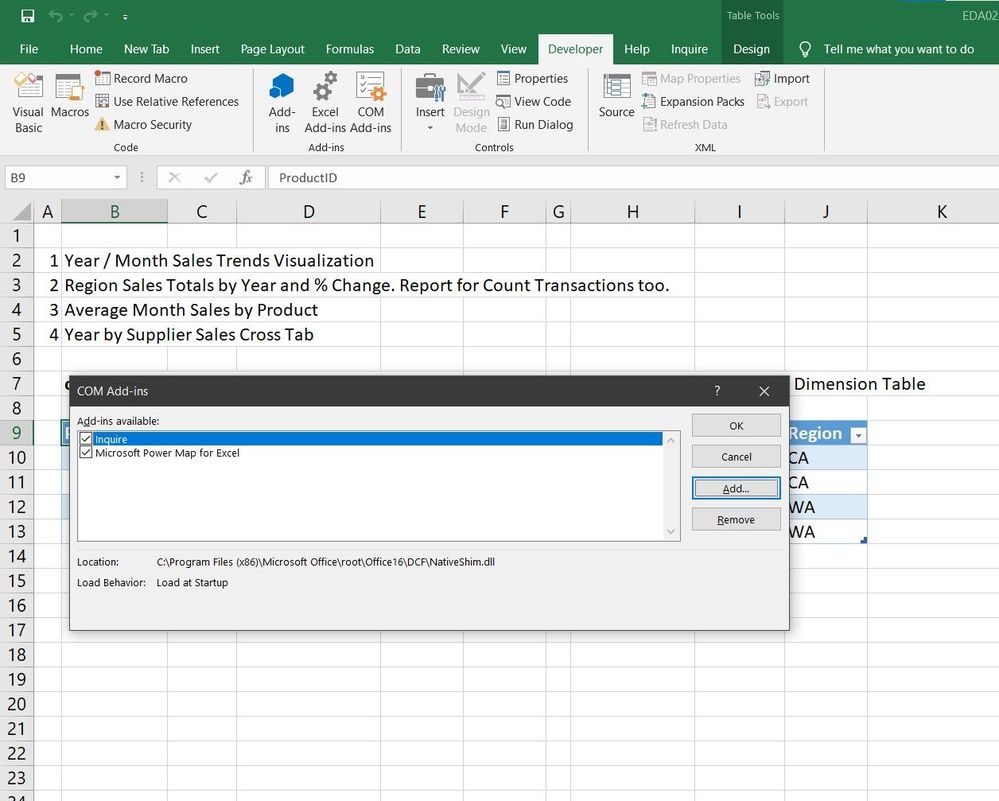Click the Tell me what you want search box

[898, 49]
